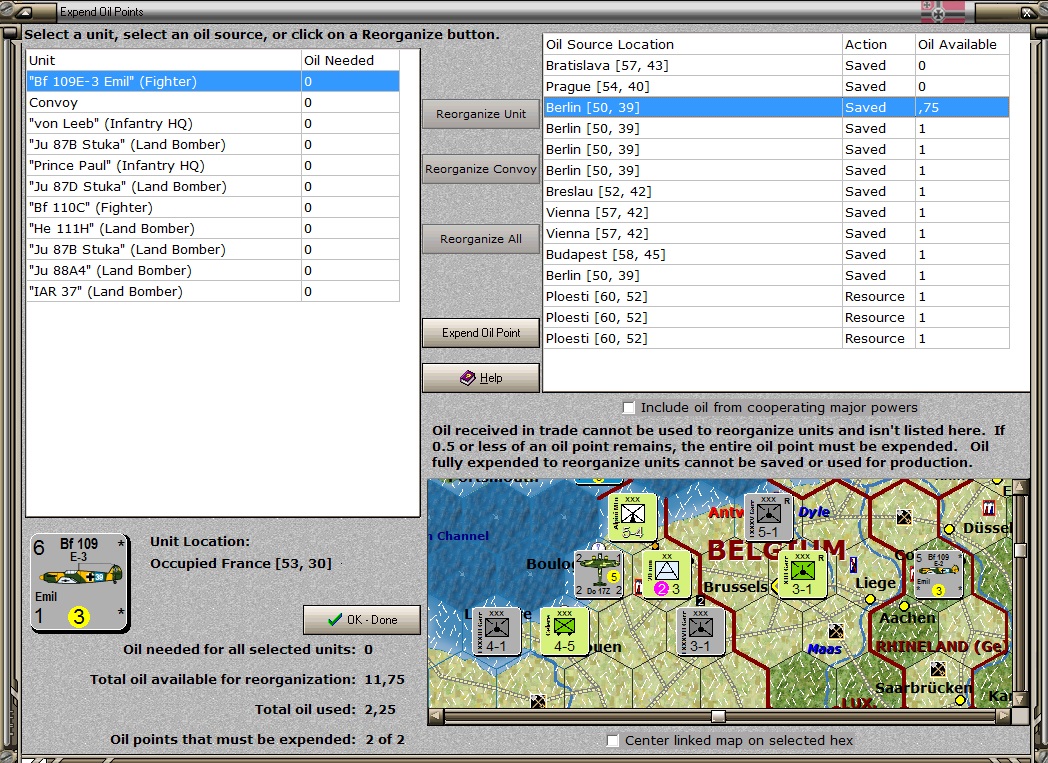
Task: Select the Alpini Mtn 5-4 counter on map
Action: point(632,518)
